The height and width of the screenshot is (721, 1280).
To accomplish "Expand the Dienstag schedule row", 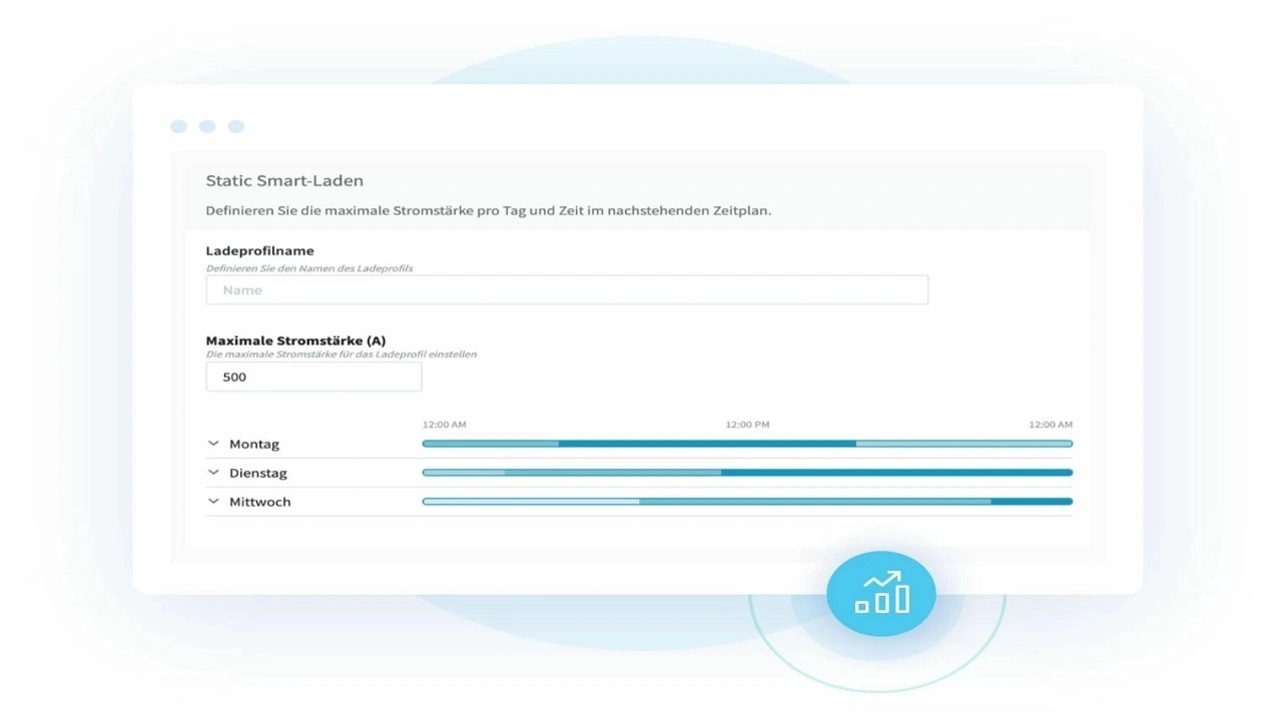I will pos(213,473).
